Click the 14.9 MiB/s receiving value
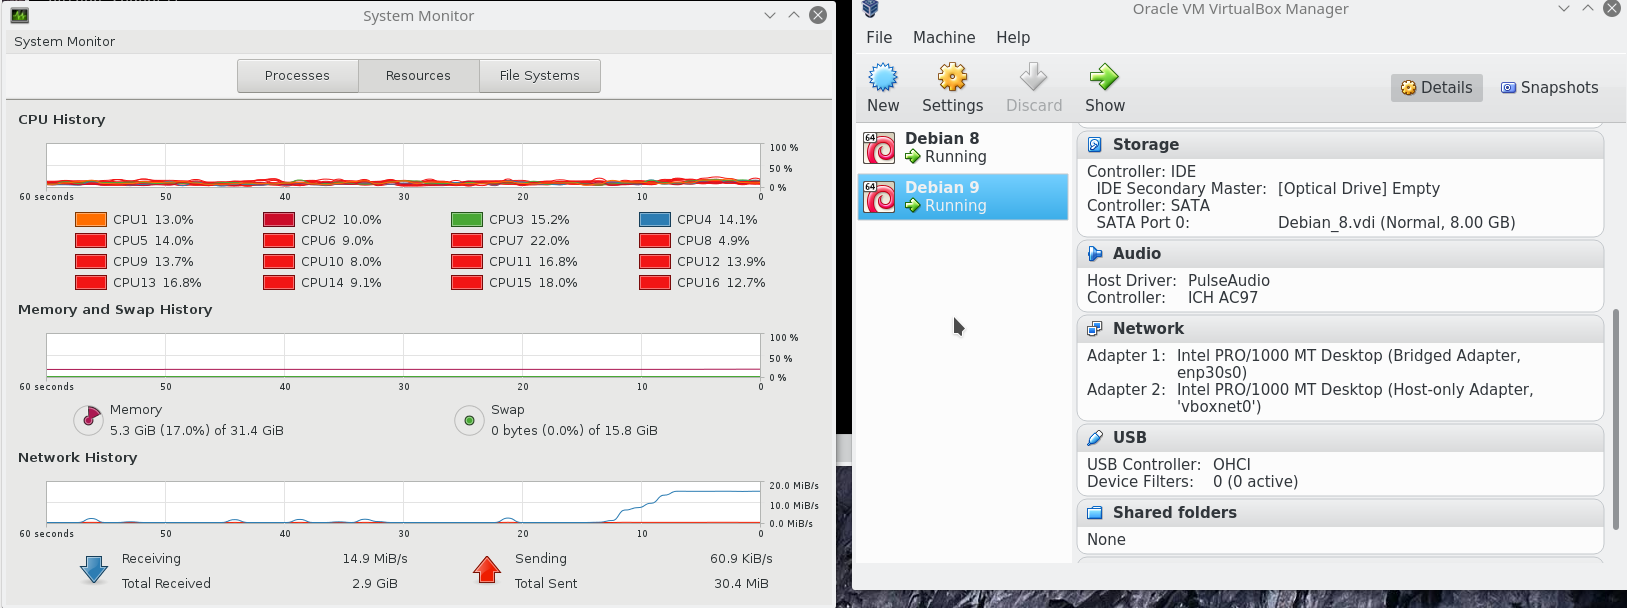The image size is (1627, 608). tap(375, 559)
